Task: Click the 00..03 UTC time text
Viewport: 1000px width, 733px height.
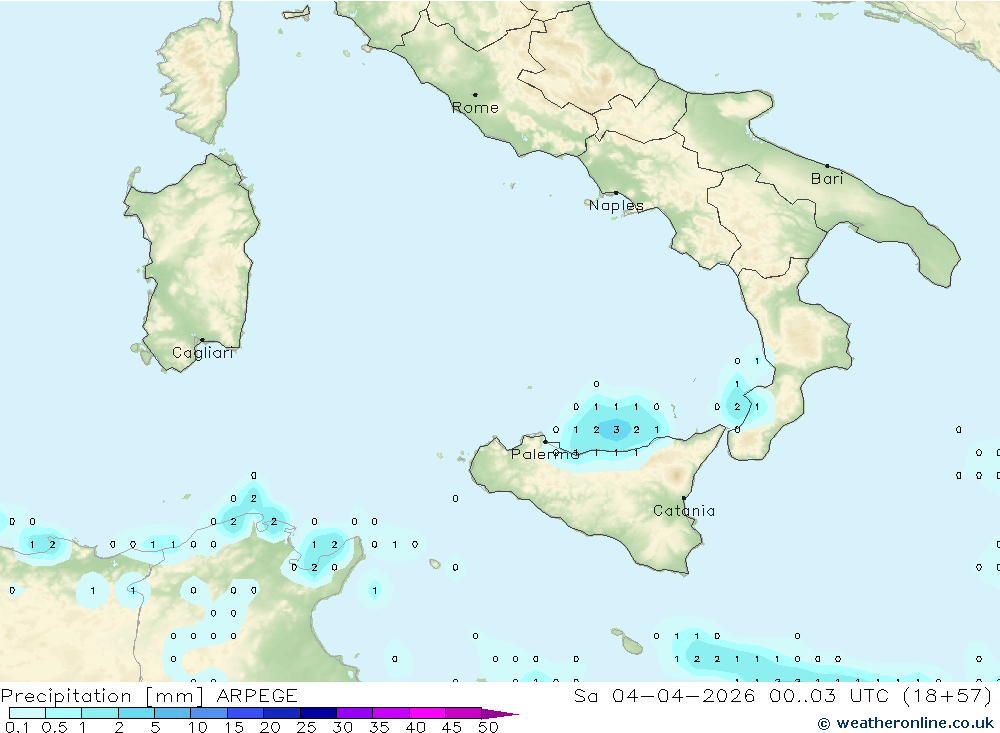Action: click(829, 696)
